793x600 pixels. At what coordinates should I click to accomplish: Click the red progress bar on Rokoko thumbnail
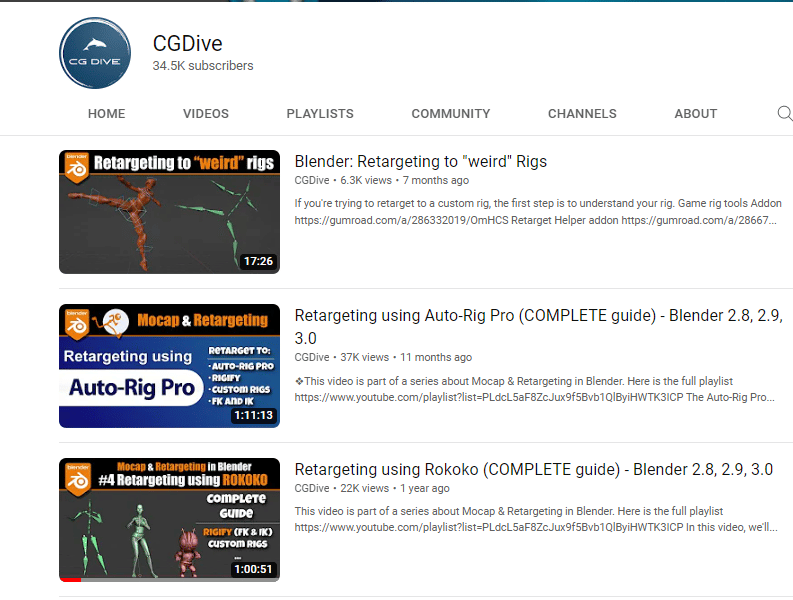[70, 579]
